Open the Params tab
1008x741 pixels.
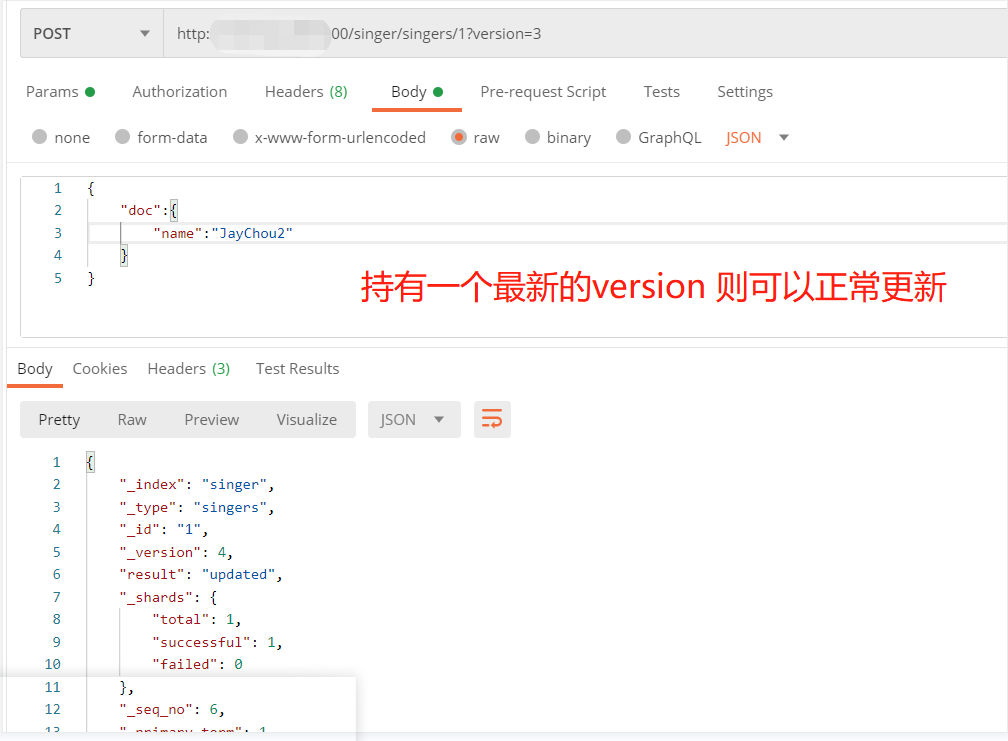click(x=60, y=92)
